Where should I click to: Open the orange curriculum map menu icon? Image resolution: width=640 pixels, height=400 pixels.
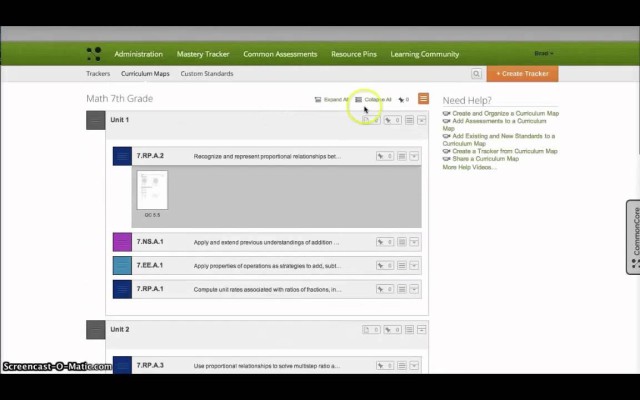click(x=423, y=99)
